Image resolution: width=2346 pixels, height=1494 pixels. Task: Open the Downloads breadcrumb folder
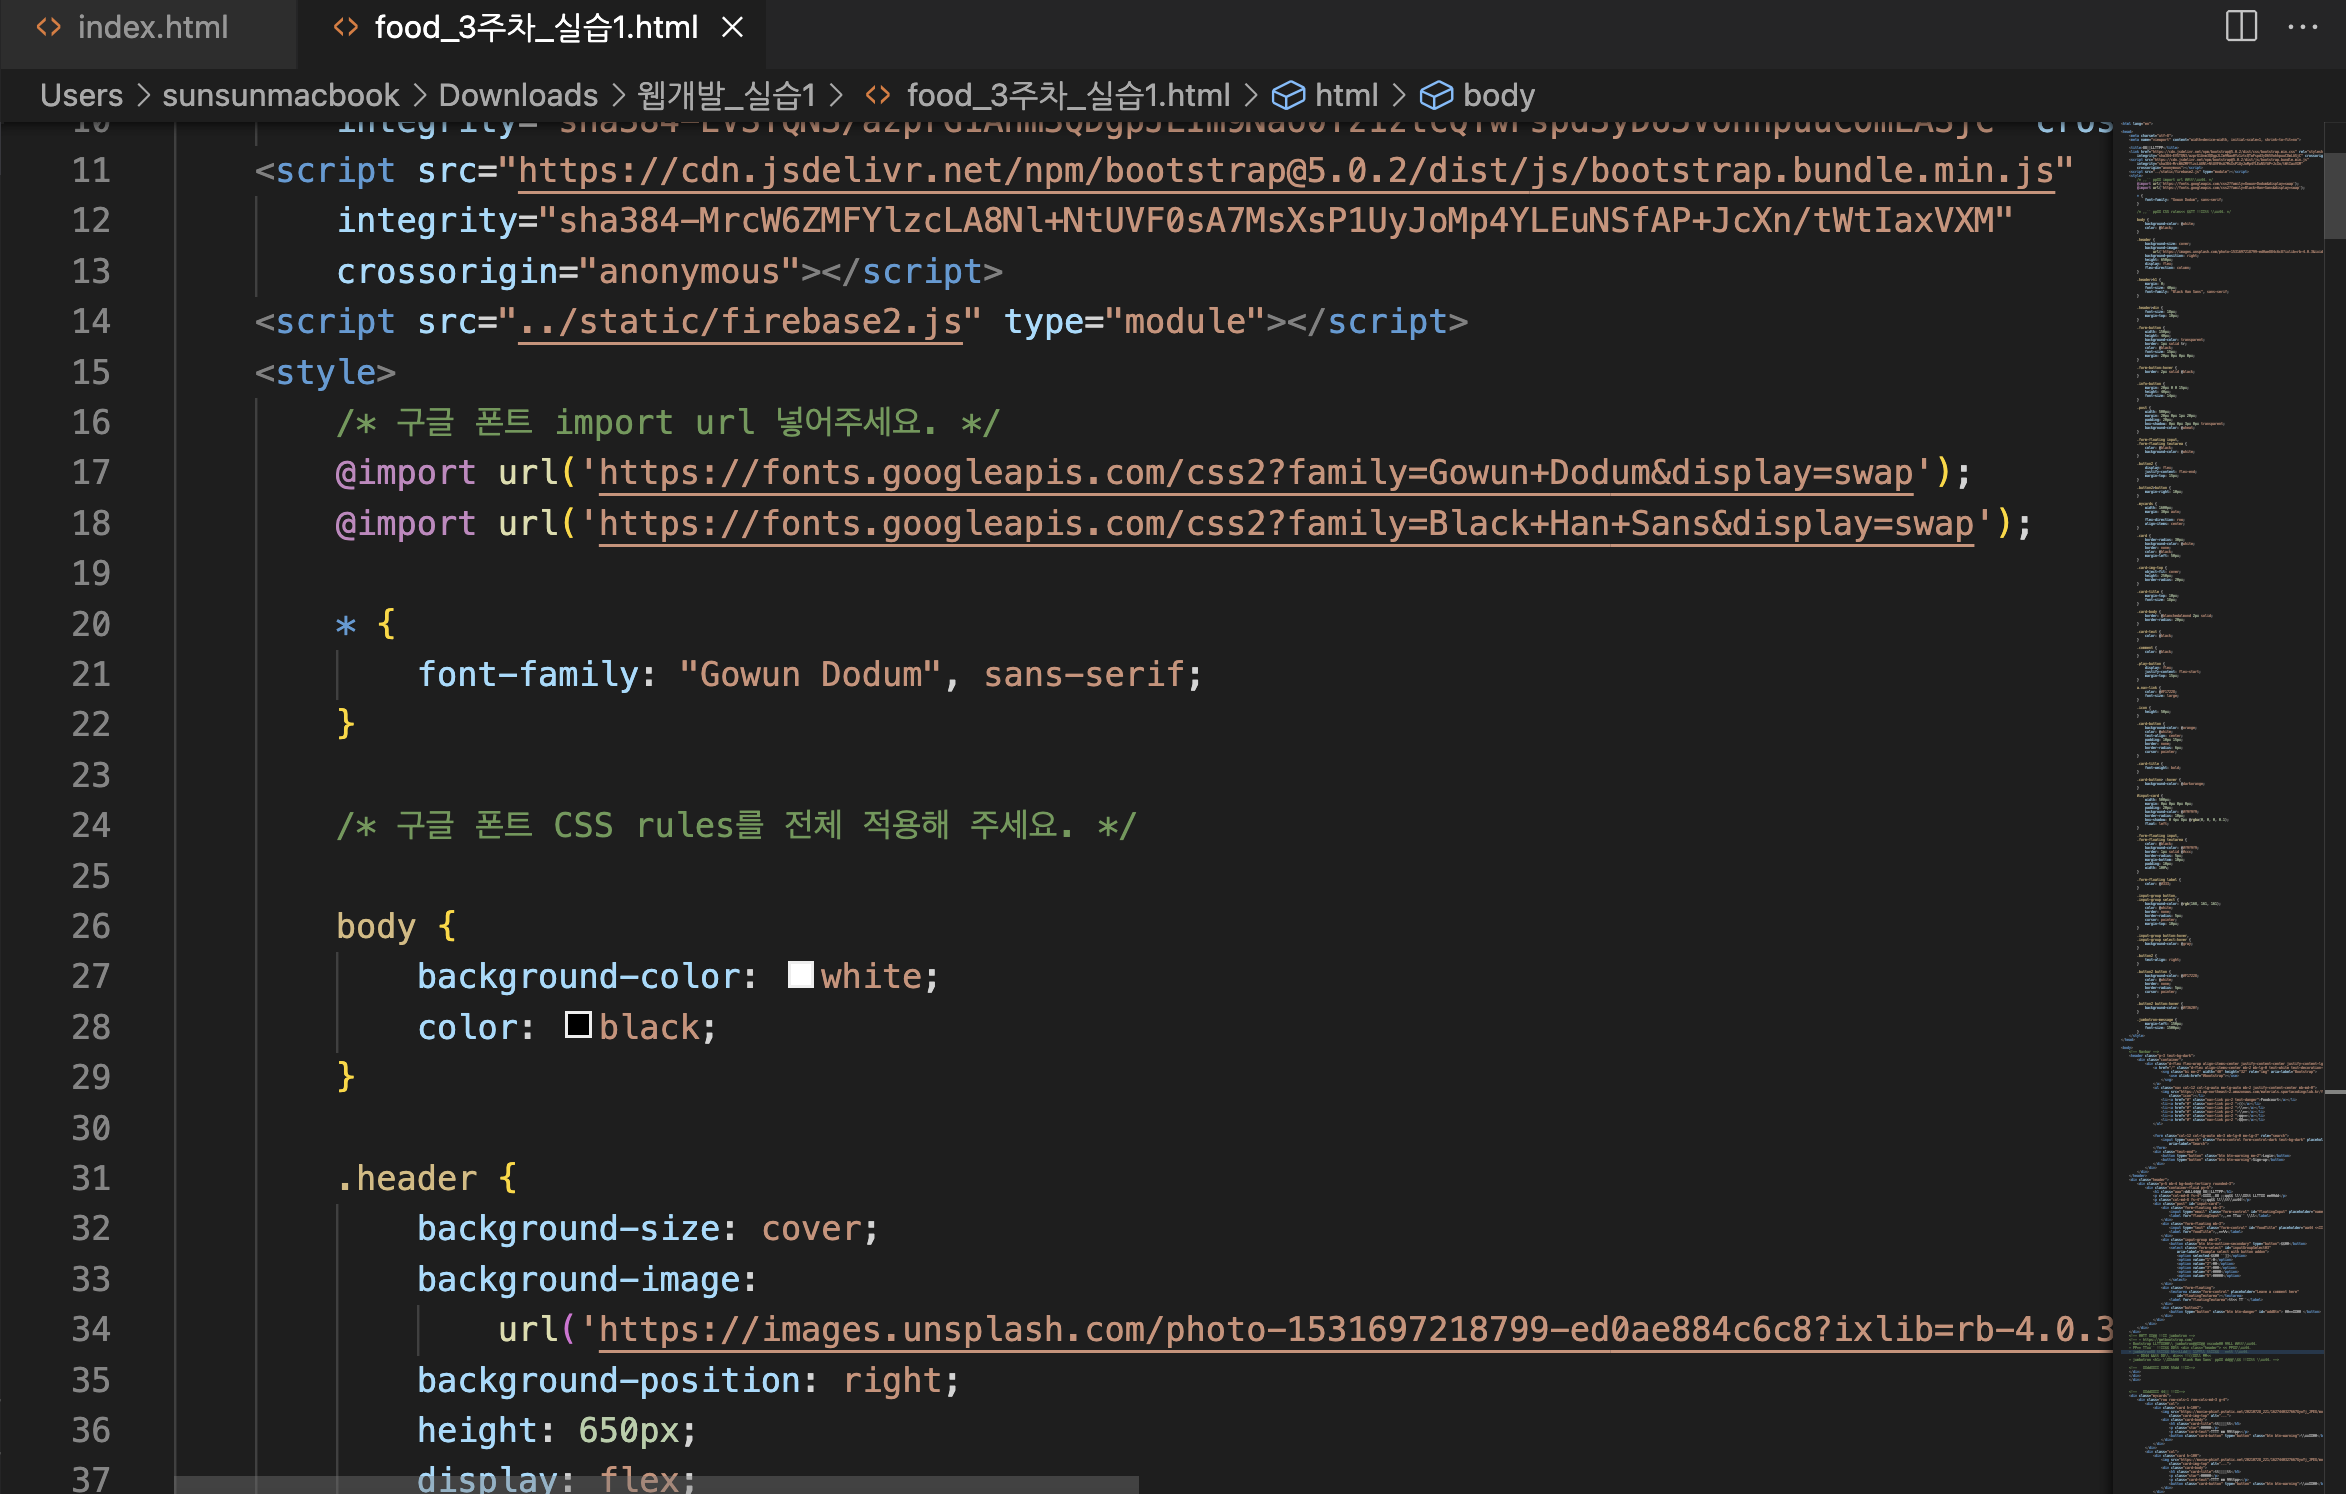(x=518, y=95)
